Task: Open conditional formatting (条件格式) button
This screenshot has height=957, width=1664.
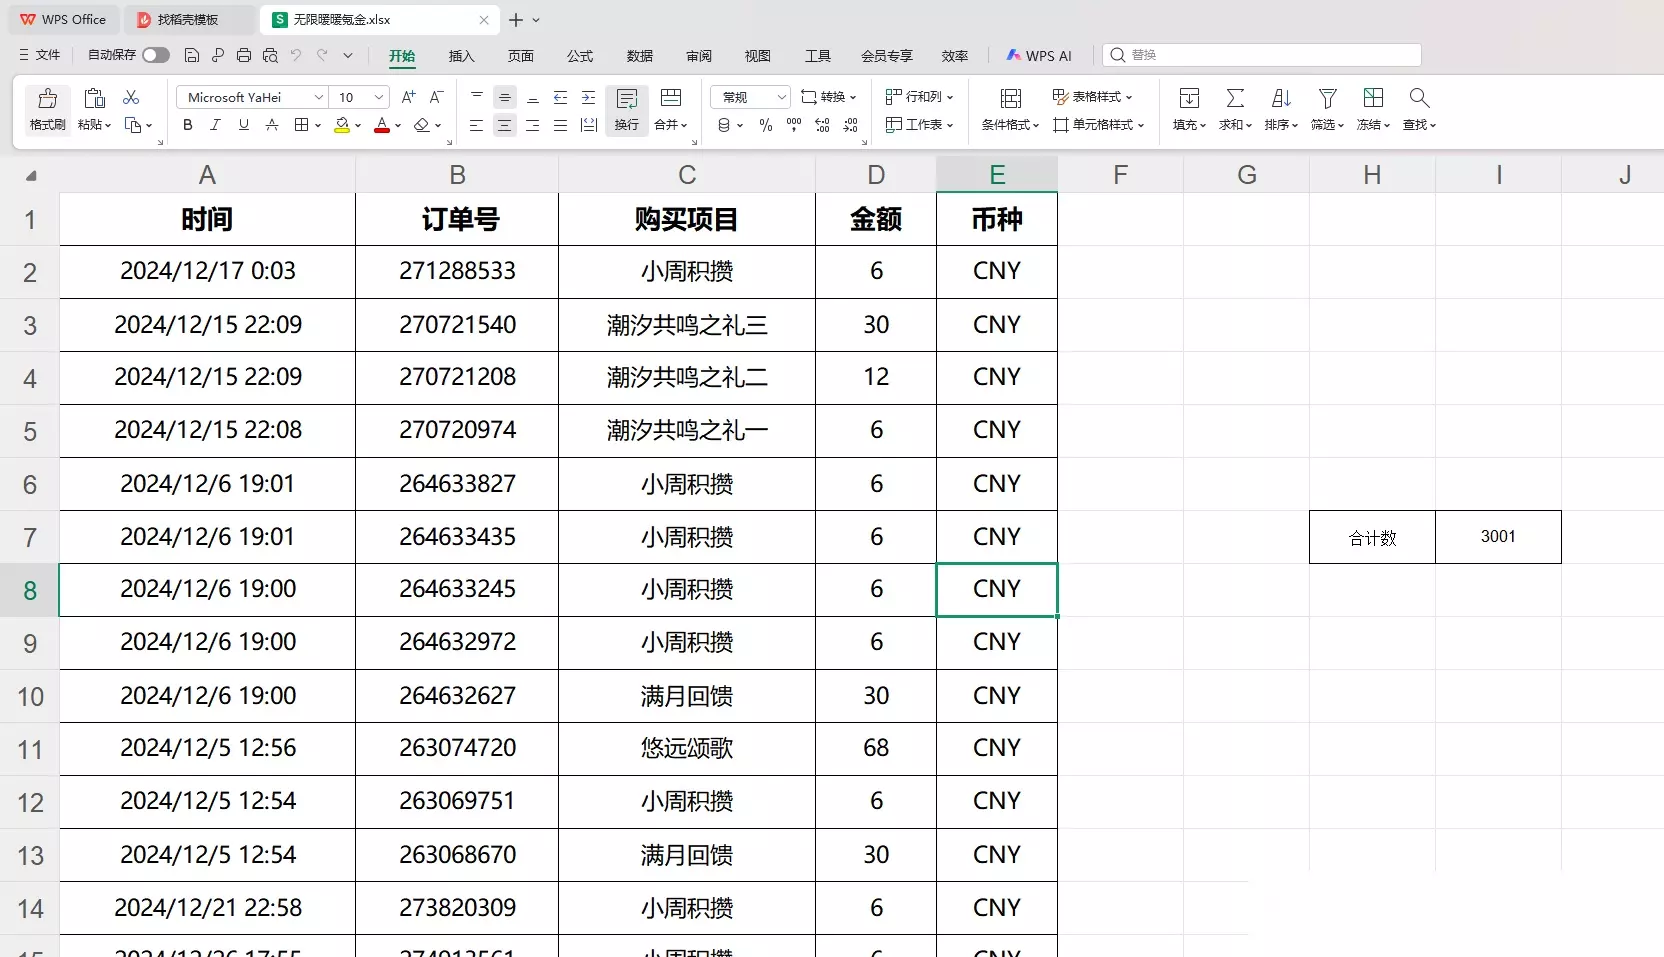Action: [1010, 109]
